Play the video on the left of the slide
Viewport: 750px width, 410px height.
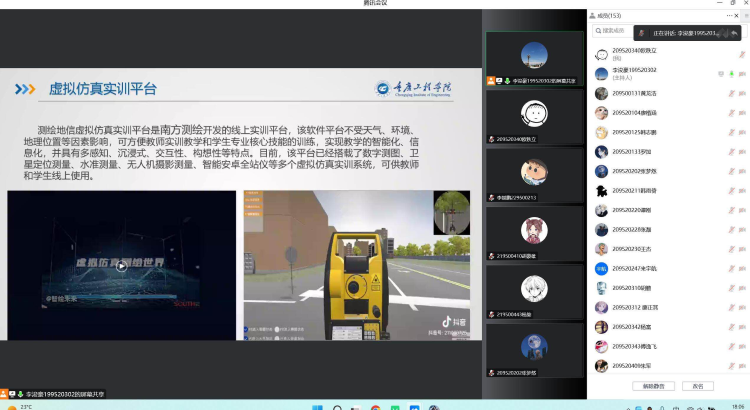(x=121, y=265)
